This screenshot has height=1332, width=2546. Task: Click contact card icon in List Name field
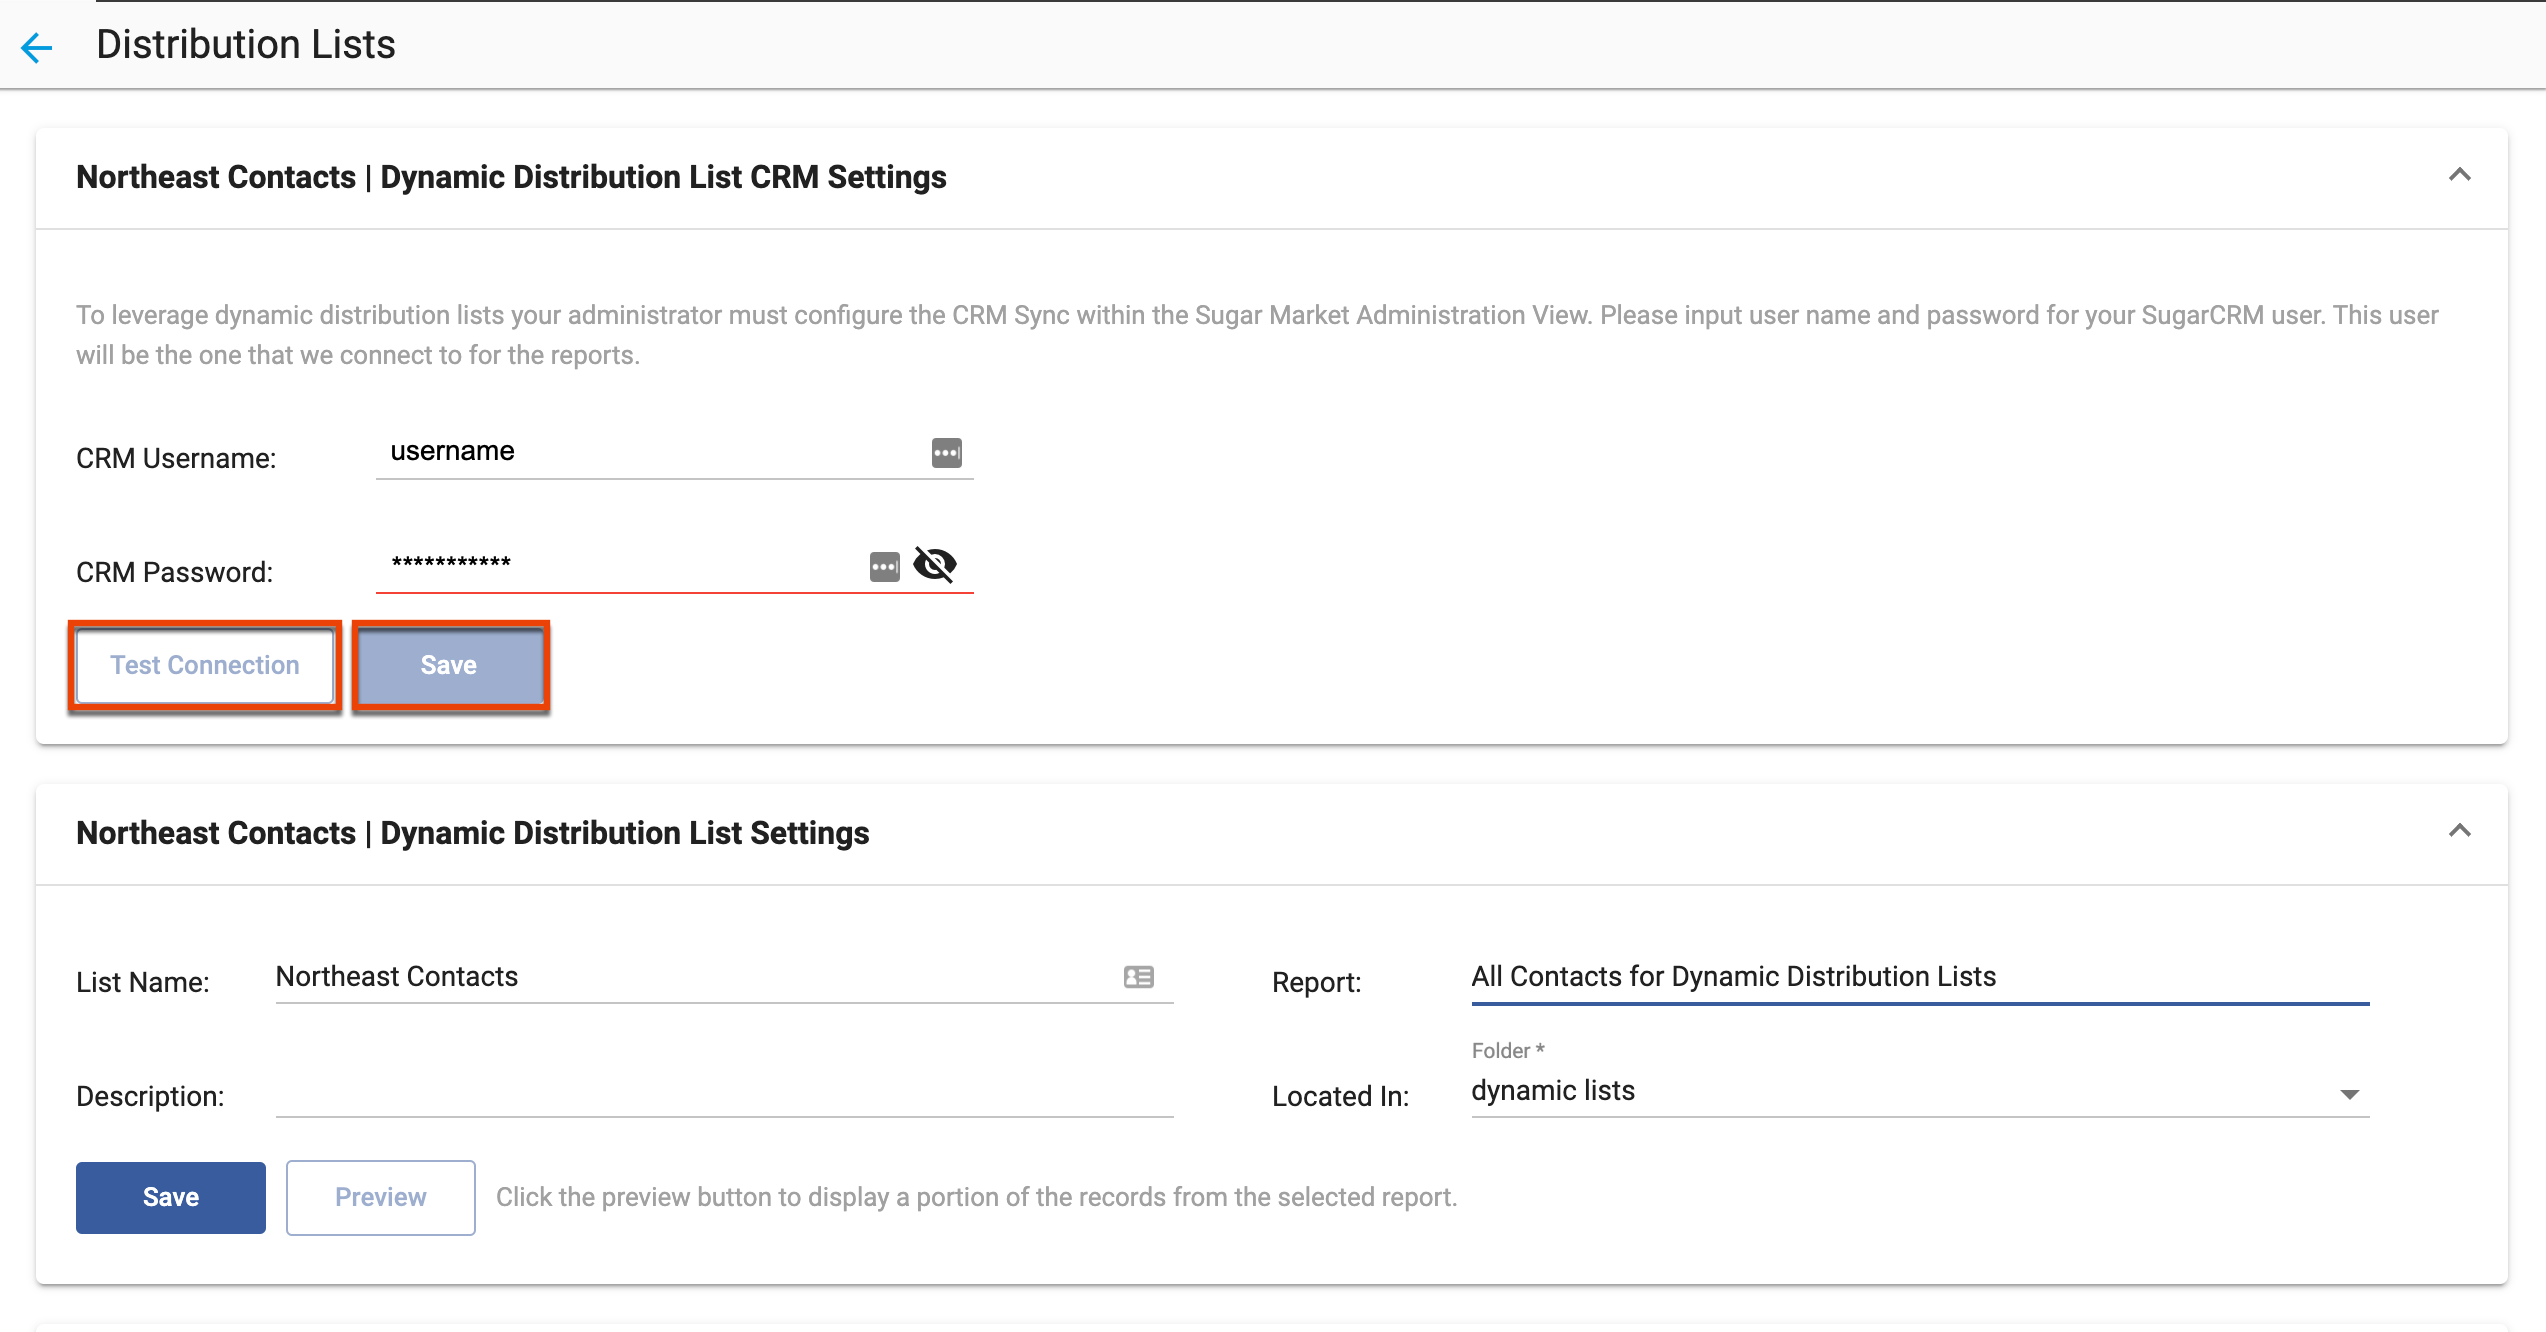[1138, 977]
